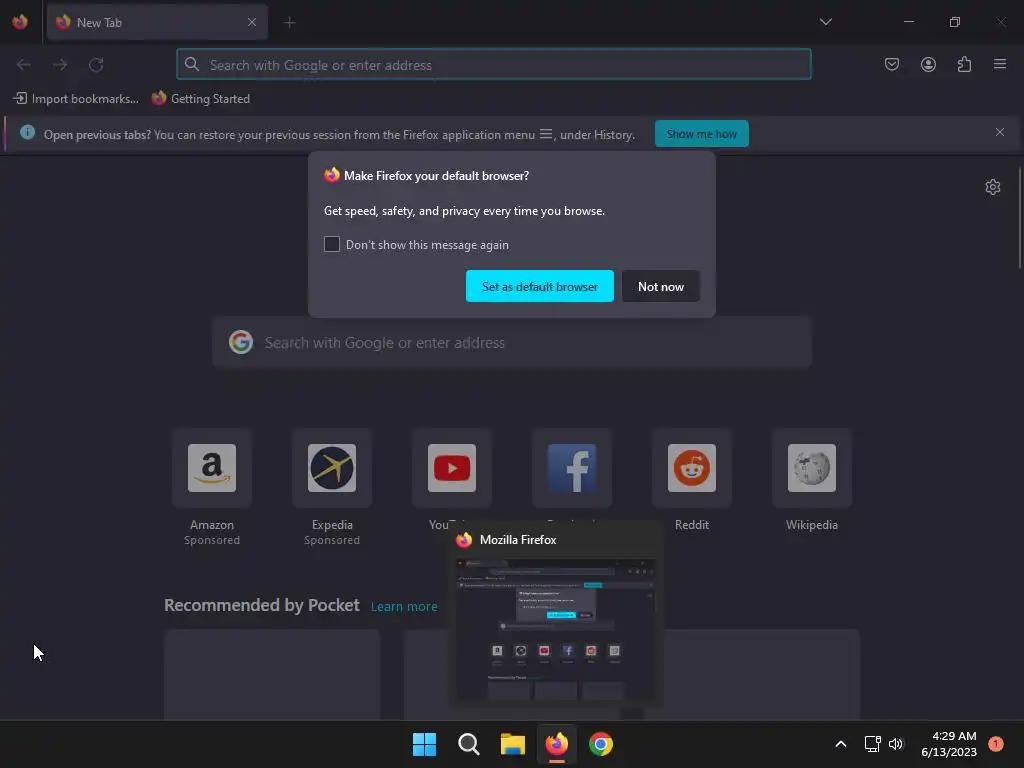Open the Facebook shortcut tile
Viewport: 1024px width, 768px height.
572,468
